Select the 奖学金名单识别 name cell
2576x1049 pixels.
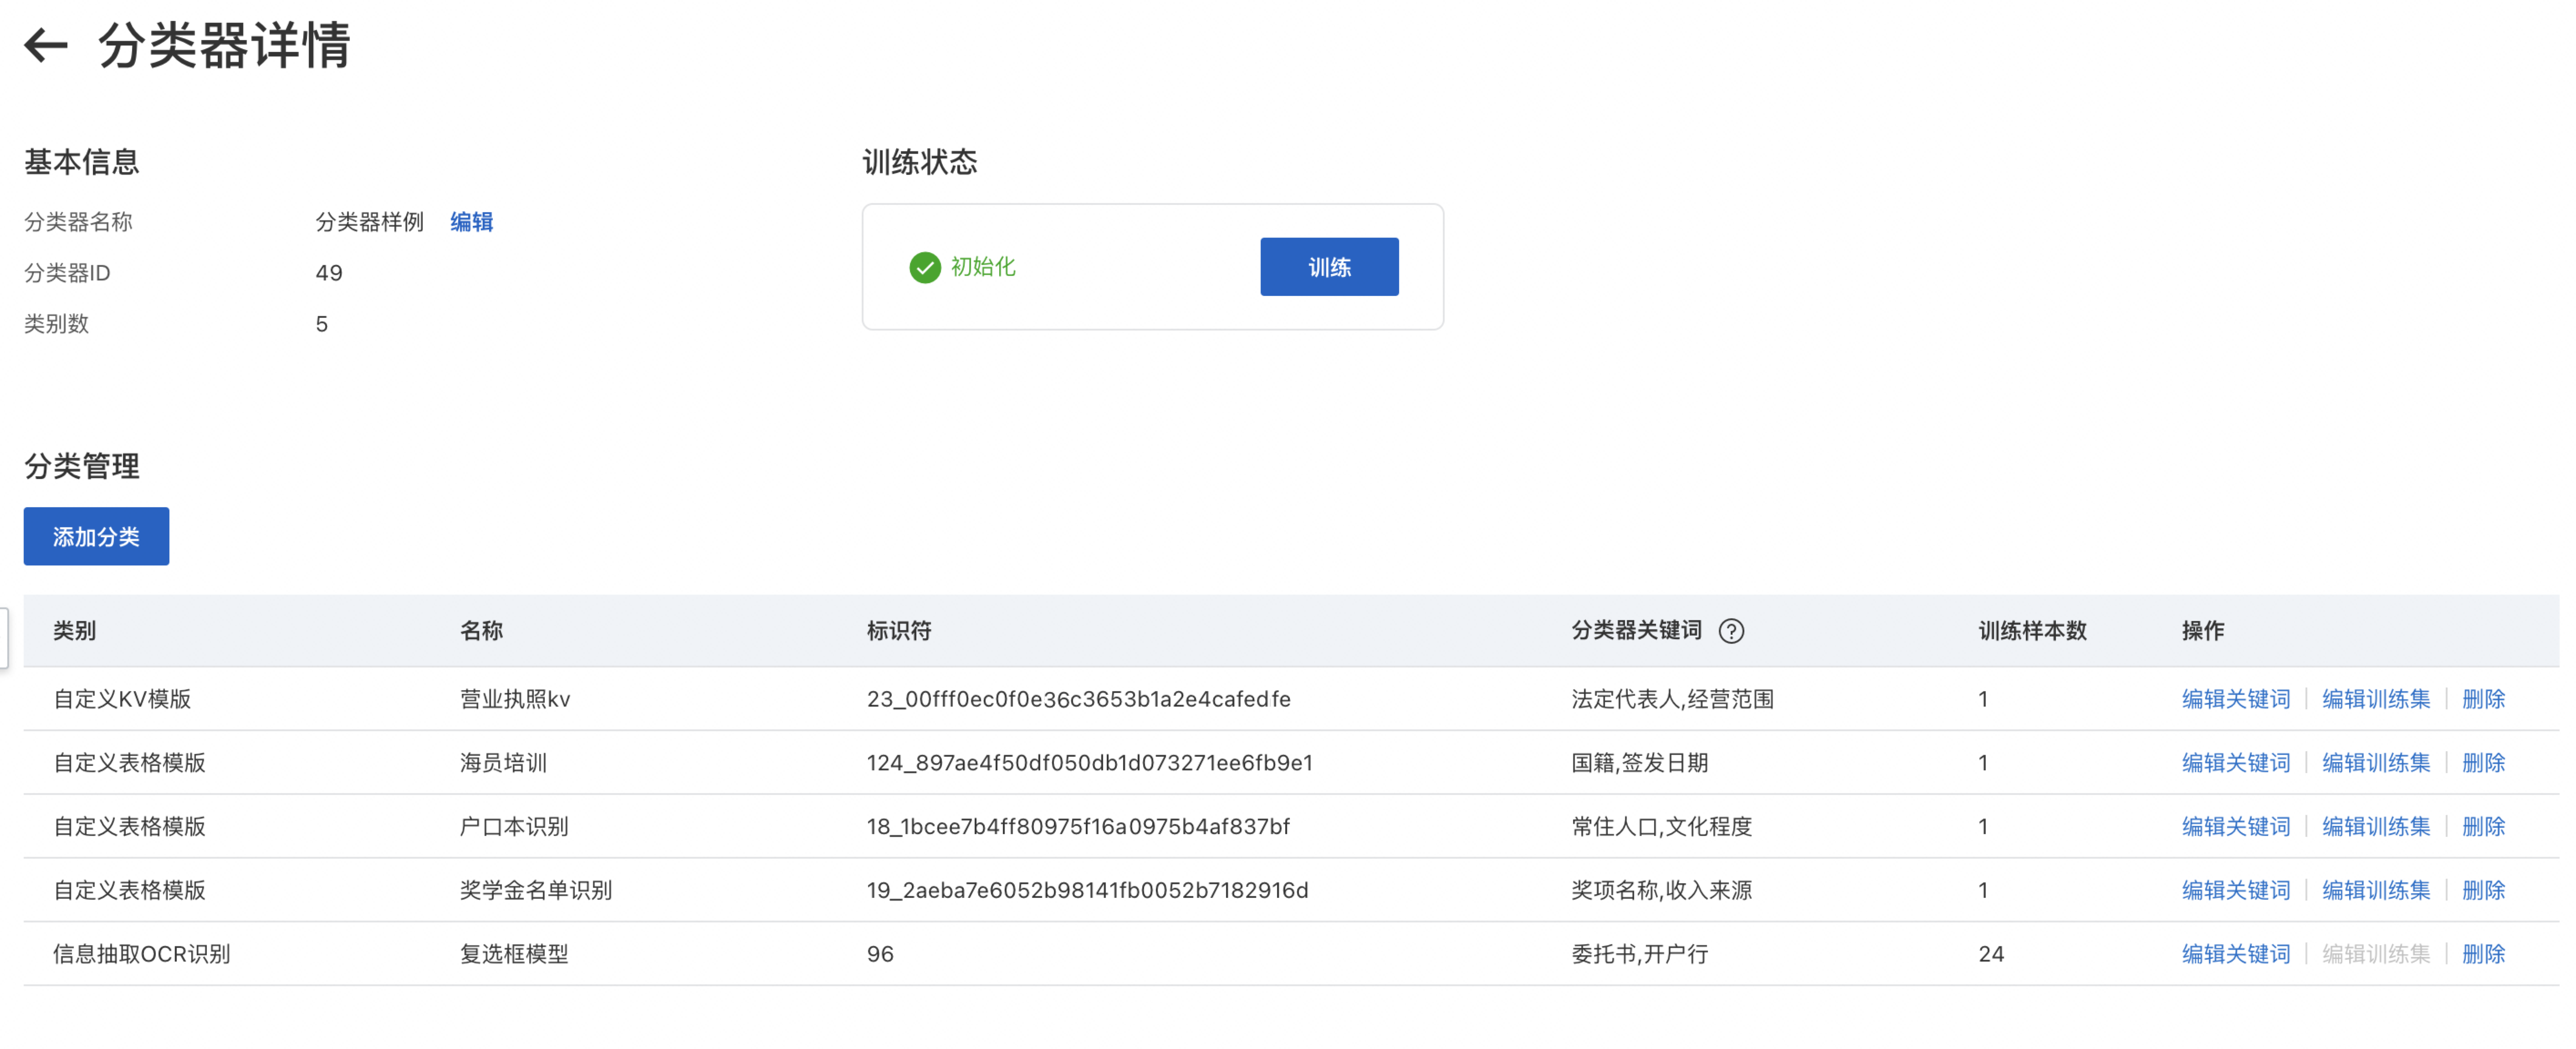536,890
